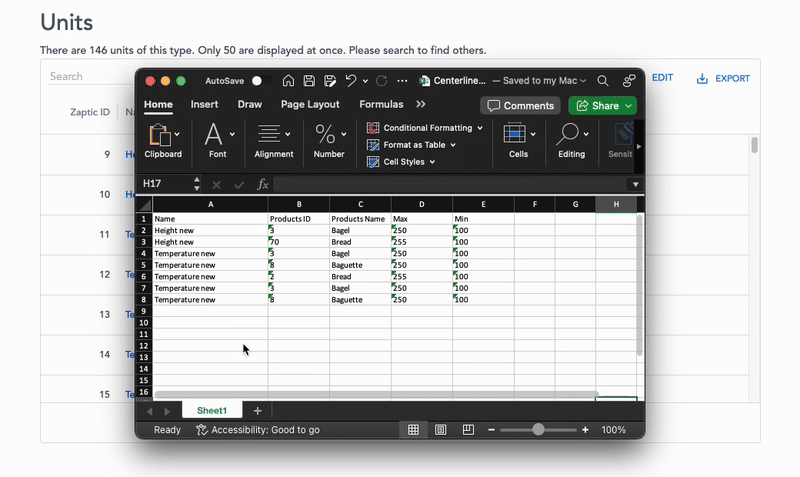
Task: Select Normal grid view icon
Action: 412,430
